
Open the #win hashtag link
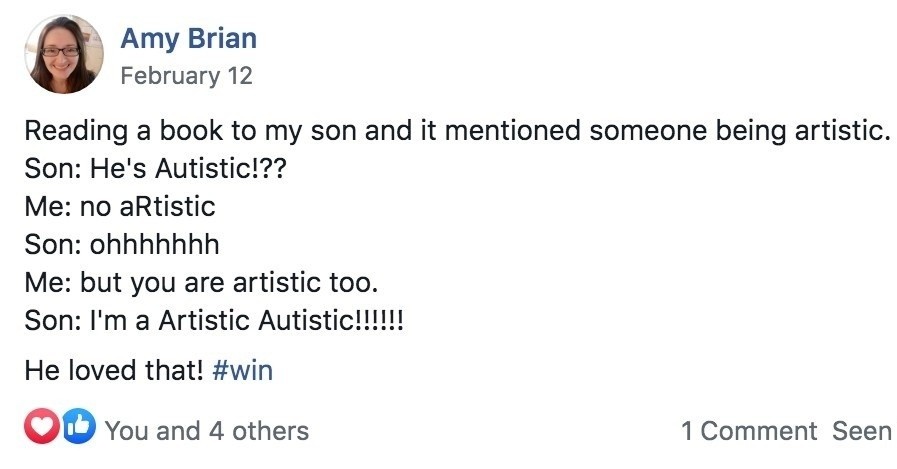tap(243, 370)
